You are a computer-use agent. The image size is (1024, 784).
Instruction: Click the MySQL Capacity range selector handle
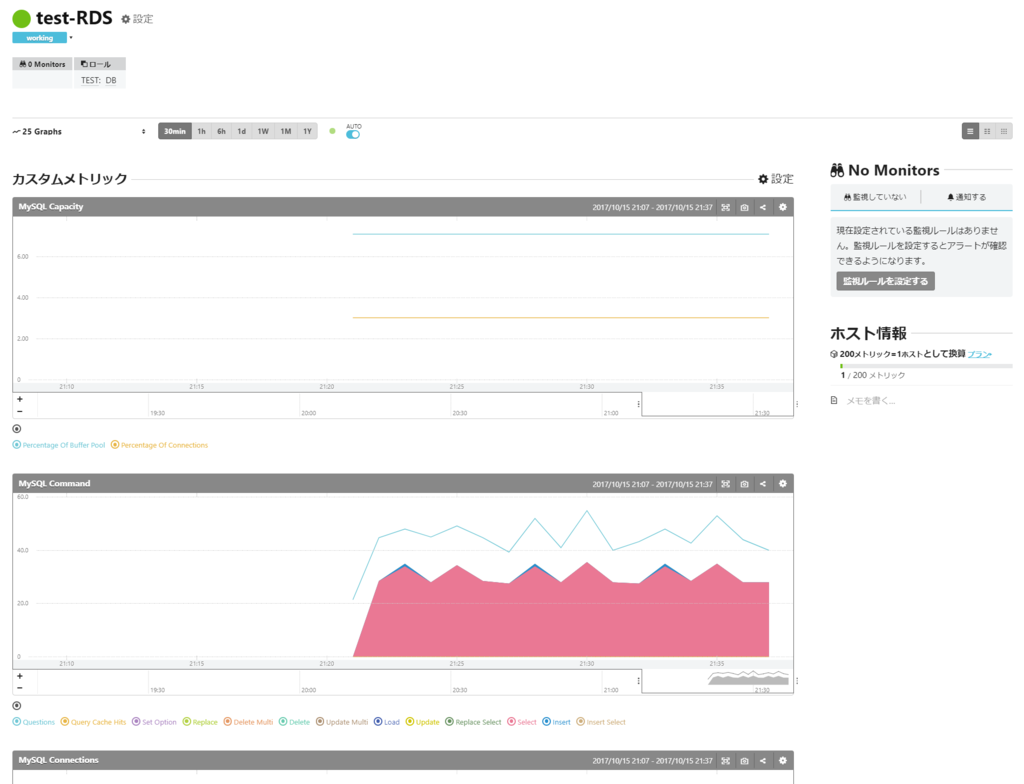tap(639, 404)
